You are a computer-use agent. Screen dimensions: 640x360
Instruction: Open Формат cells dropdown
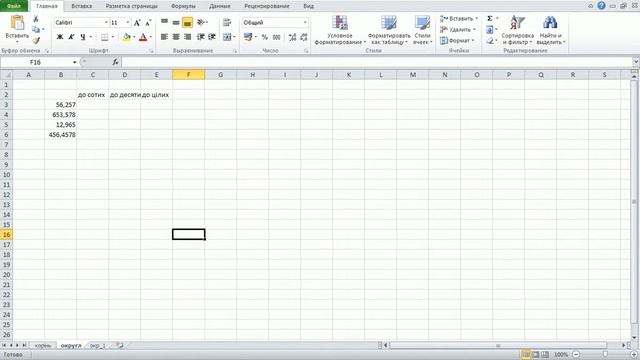click(x=458, y=41)
